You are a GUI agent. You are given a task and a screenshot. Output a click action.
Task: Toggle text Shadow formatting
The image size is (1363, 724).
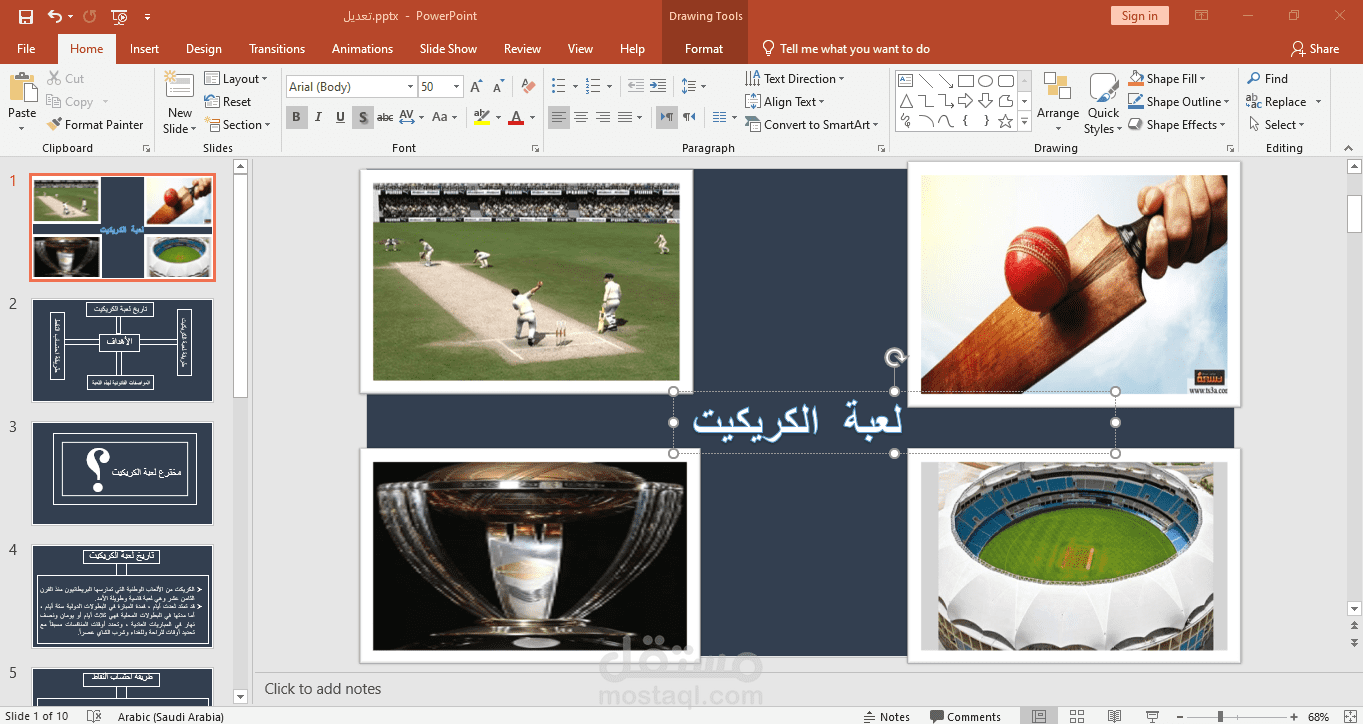pos(362,117)
